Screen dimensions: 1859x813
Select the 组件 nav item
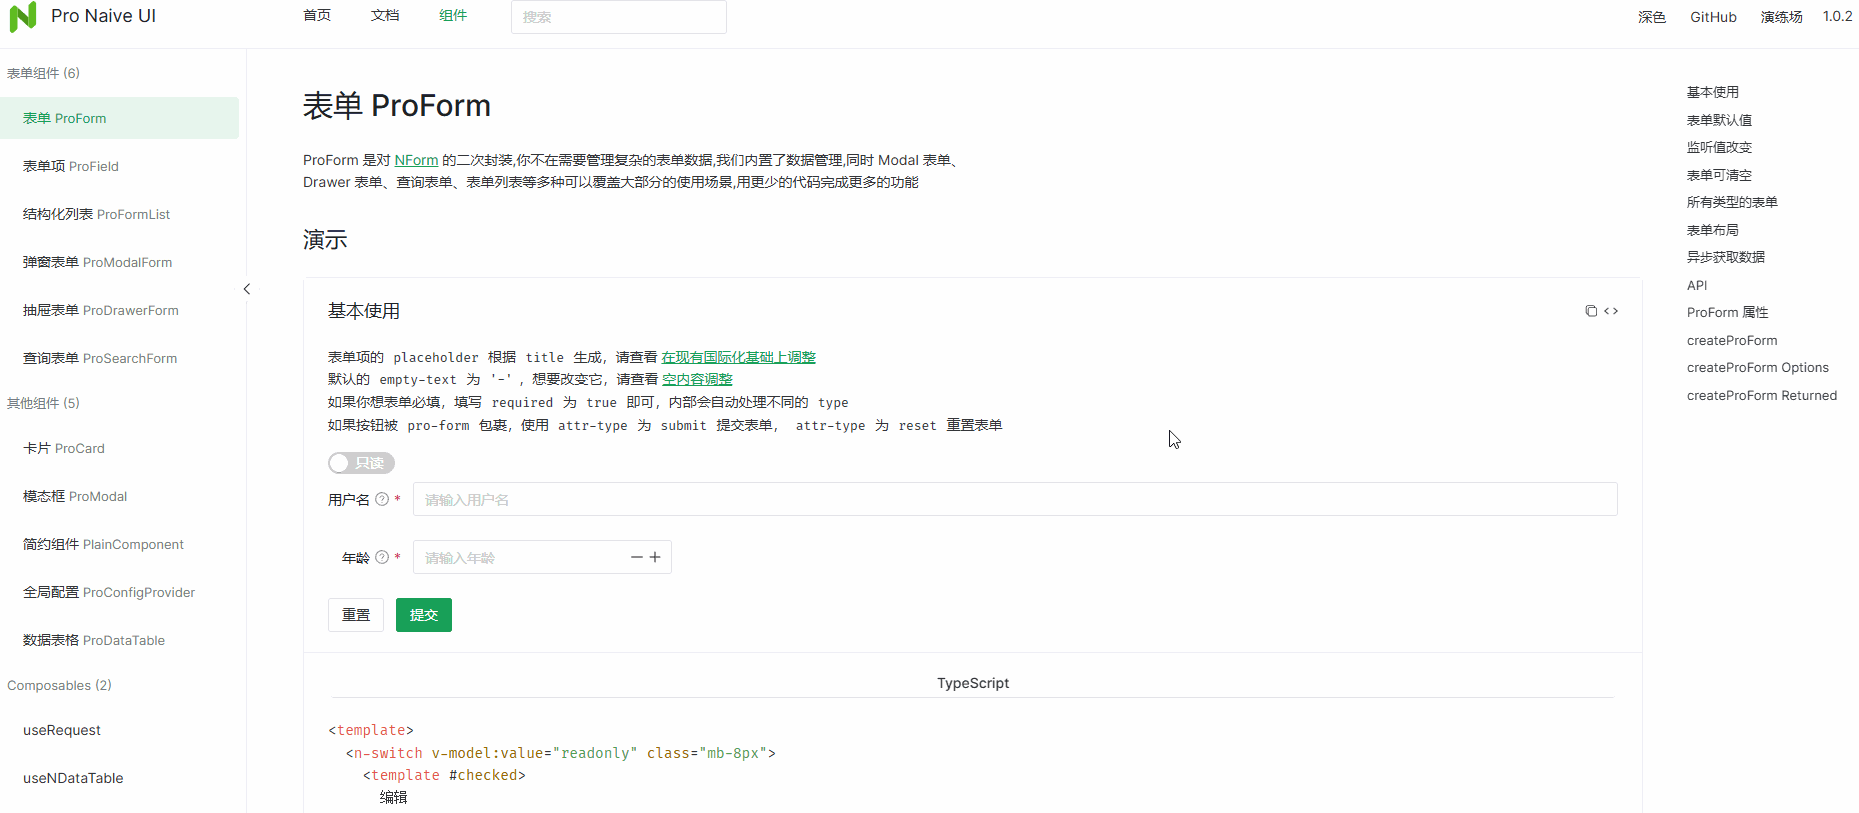point(453,16)
